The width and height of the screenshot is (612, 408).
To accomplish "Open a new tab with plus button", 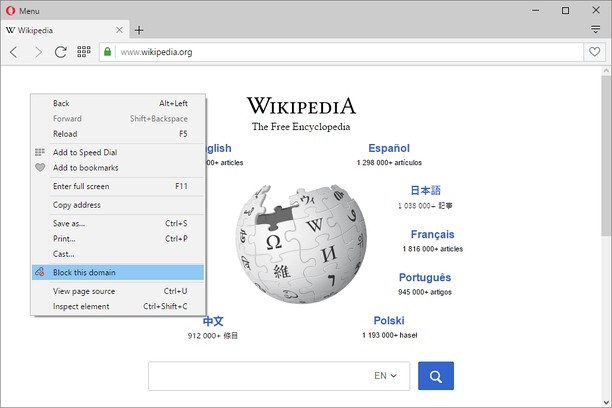I will click(x=139, y=30).
